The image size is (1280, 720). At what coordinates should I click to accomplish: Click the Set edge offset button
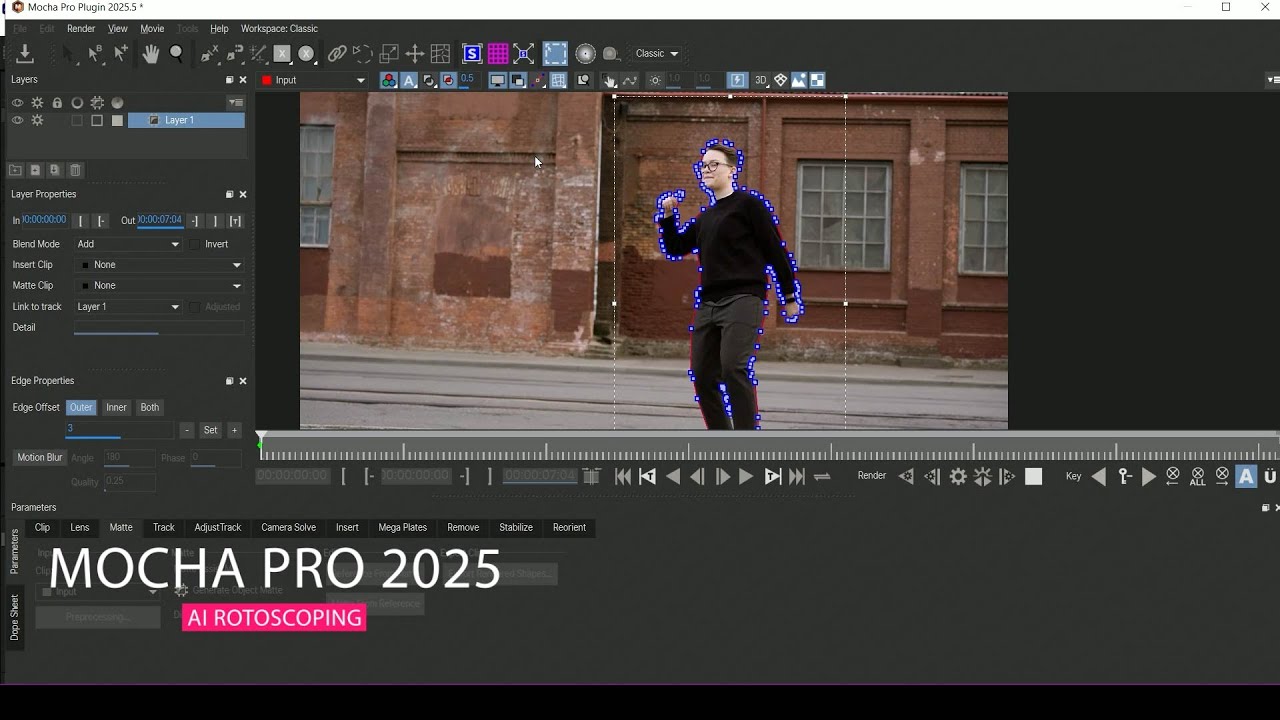[210, 430]
